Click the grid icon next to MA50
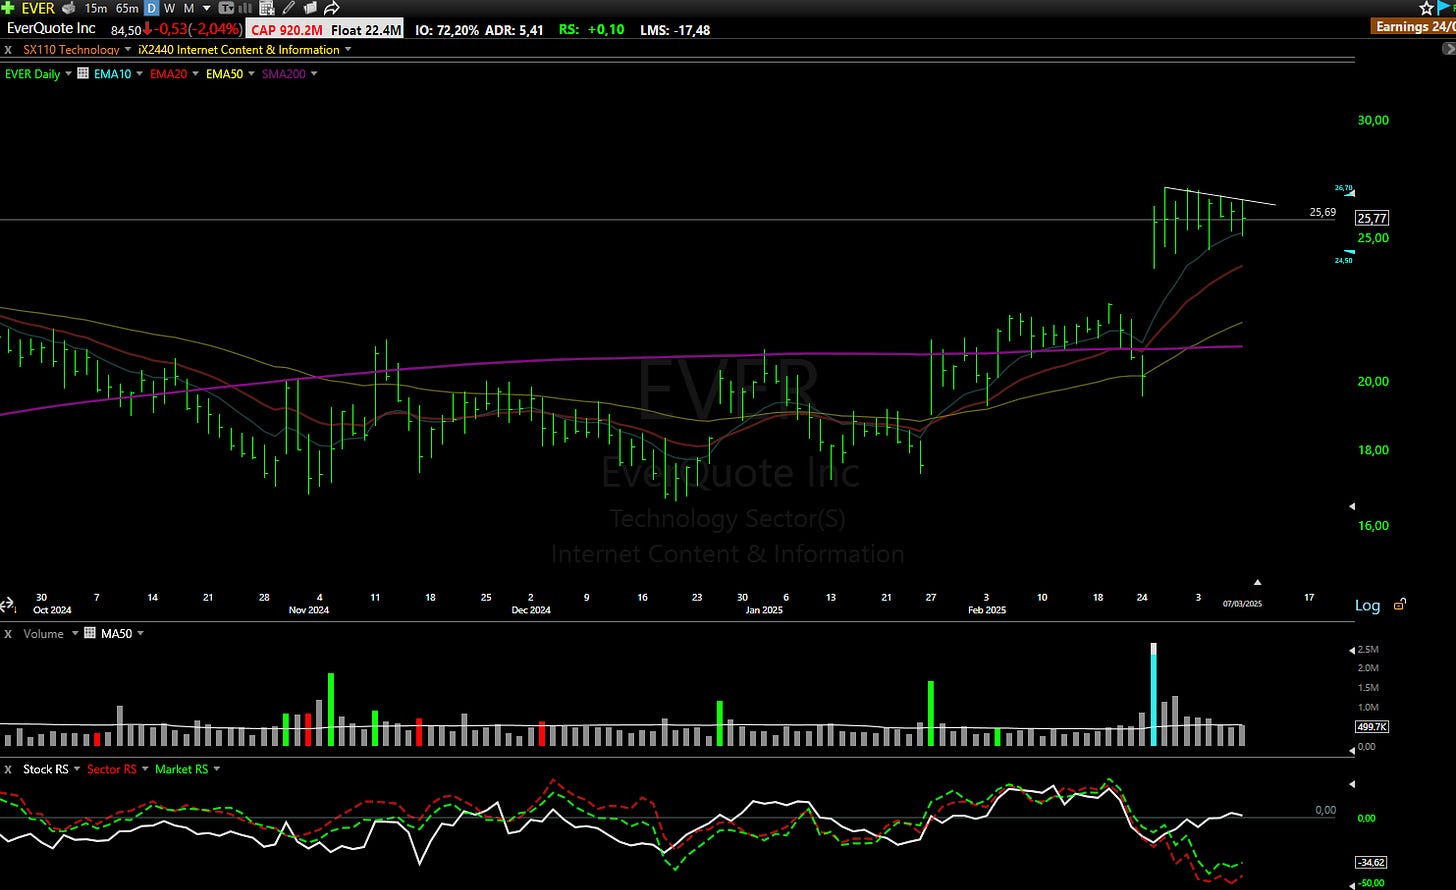 pyautogui.click(x=90, y=633)
